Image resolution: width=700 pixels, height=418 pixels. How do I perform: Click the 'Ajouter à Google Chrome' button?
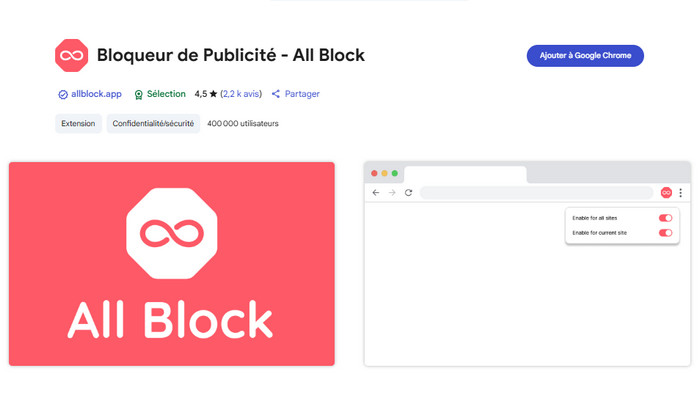coord(585,56)
